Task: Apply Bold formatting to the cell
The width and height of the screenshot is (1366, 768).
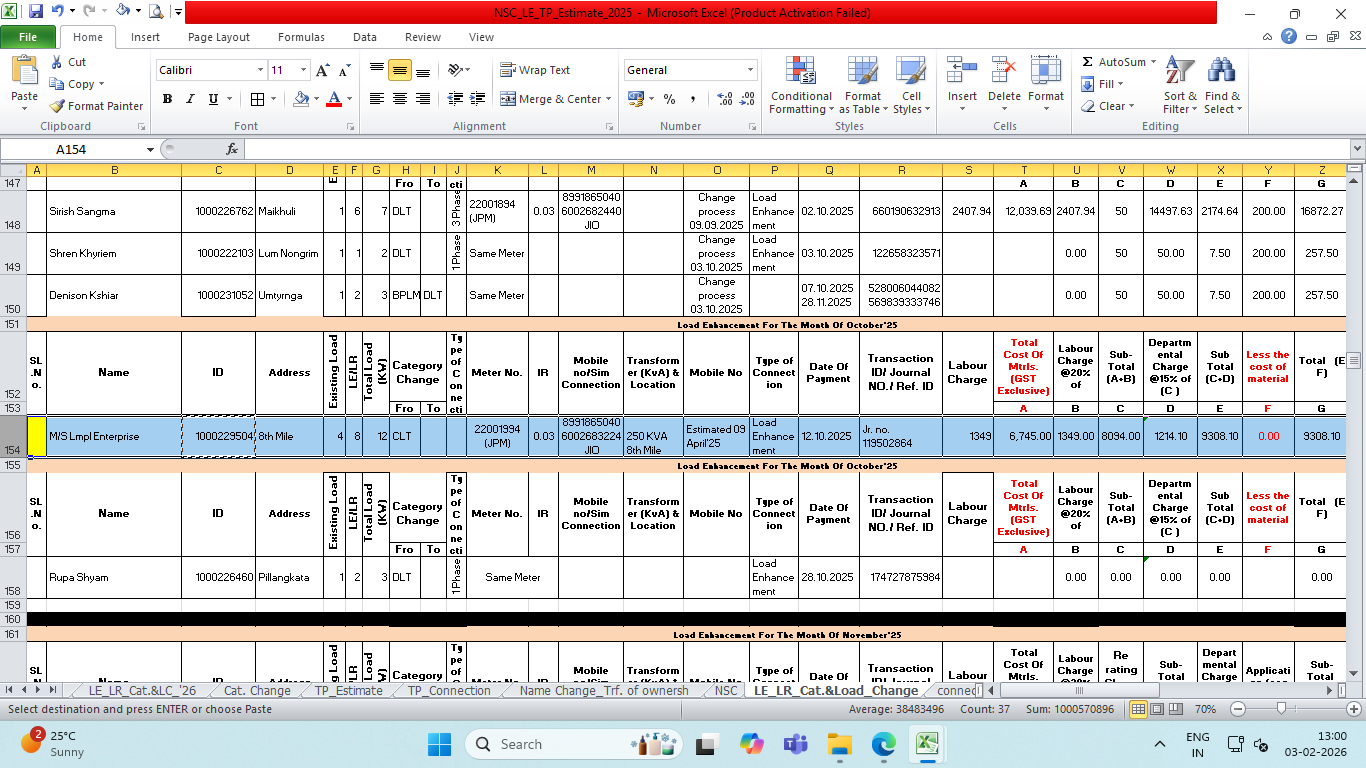Action: [x=167, y=99]
